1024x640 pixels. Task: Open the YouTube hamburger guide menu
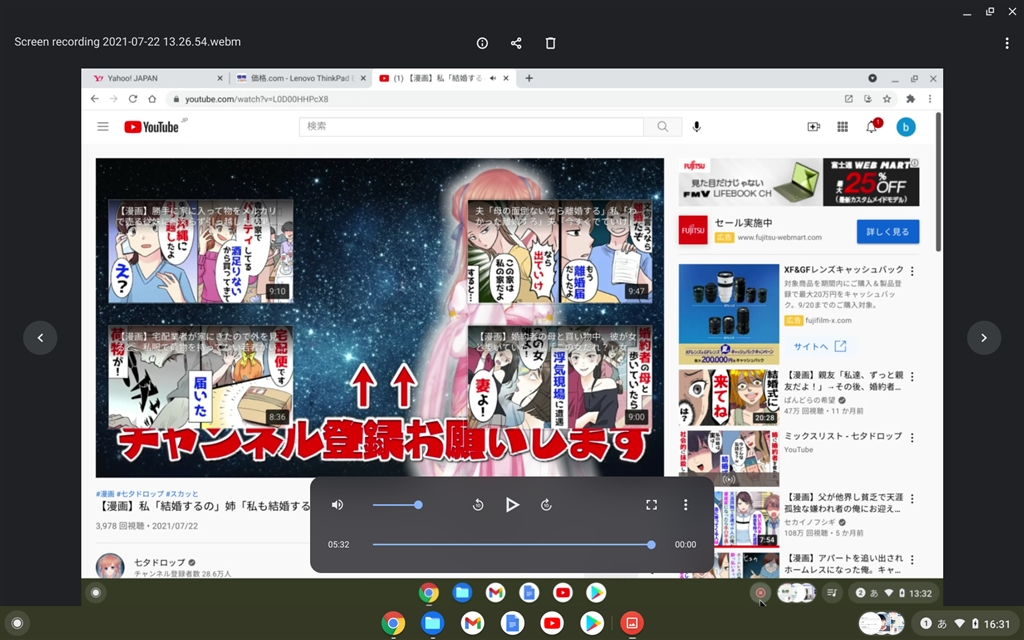[x=103, y=127]
